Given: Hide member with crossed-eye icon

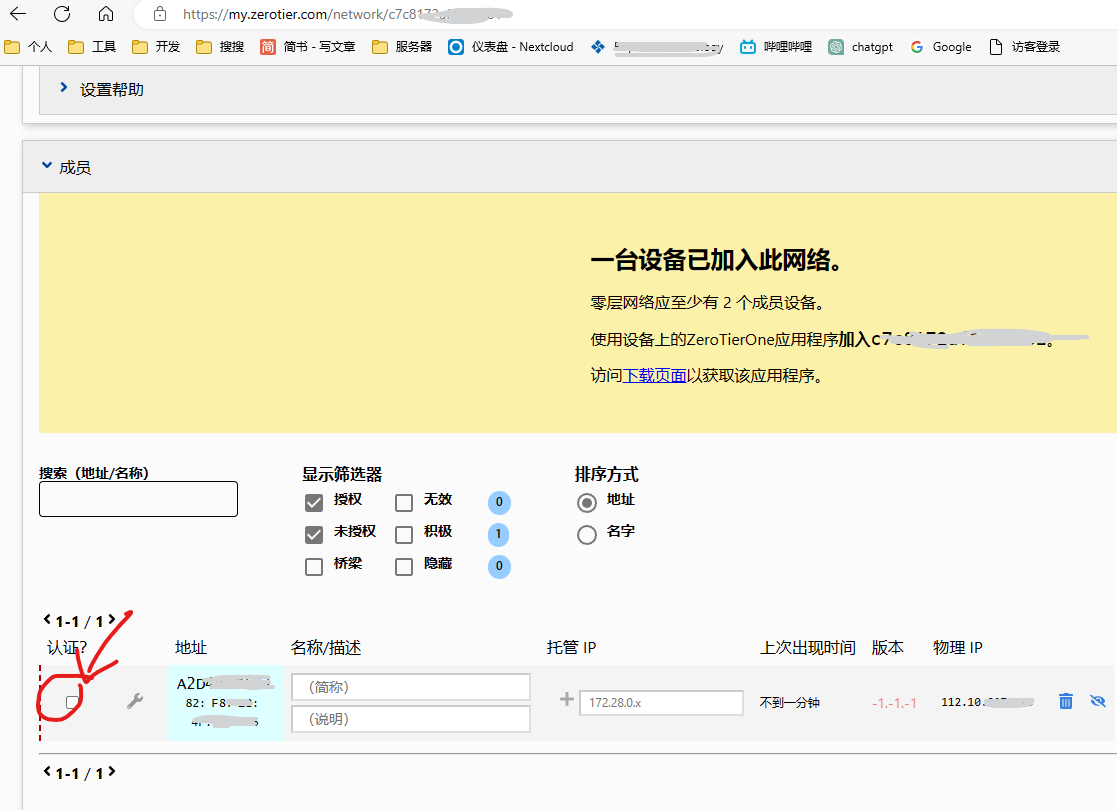Looking at the screenshot, I should (1098, 701).
